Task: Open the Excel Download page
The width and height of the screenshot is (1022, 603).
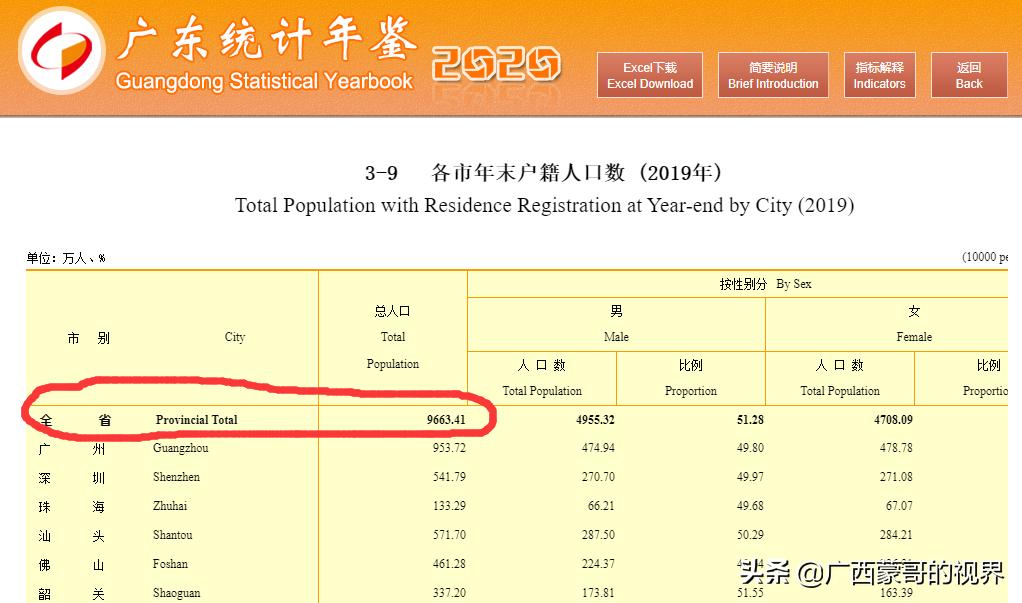Action: pos(649,74)
